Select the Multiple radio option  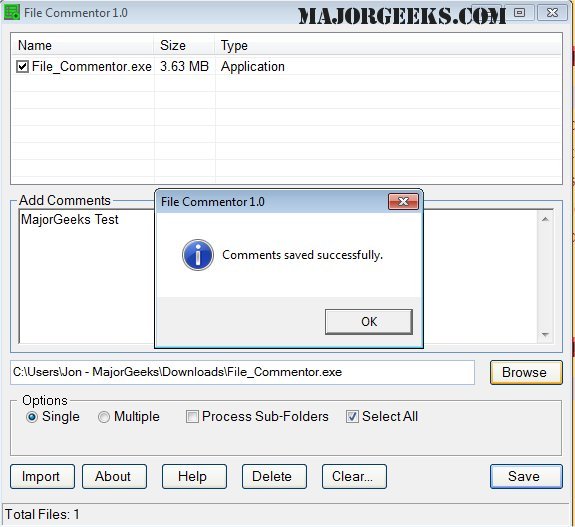click(104, 417)
